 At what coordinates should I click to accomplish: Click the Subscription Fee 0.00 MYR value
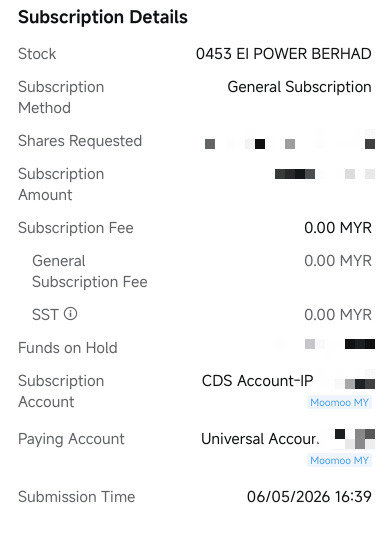tap(338, 228)
